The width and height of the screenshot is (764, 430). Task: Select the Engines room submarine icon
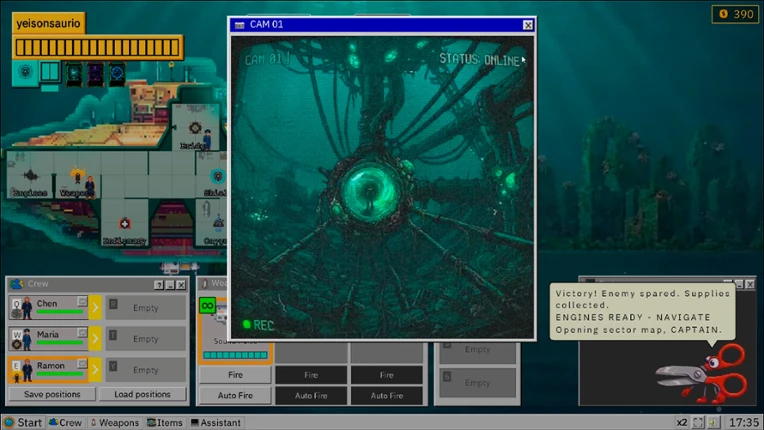(30, 175)
